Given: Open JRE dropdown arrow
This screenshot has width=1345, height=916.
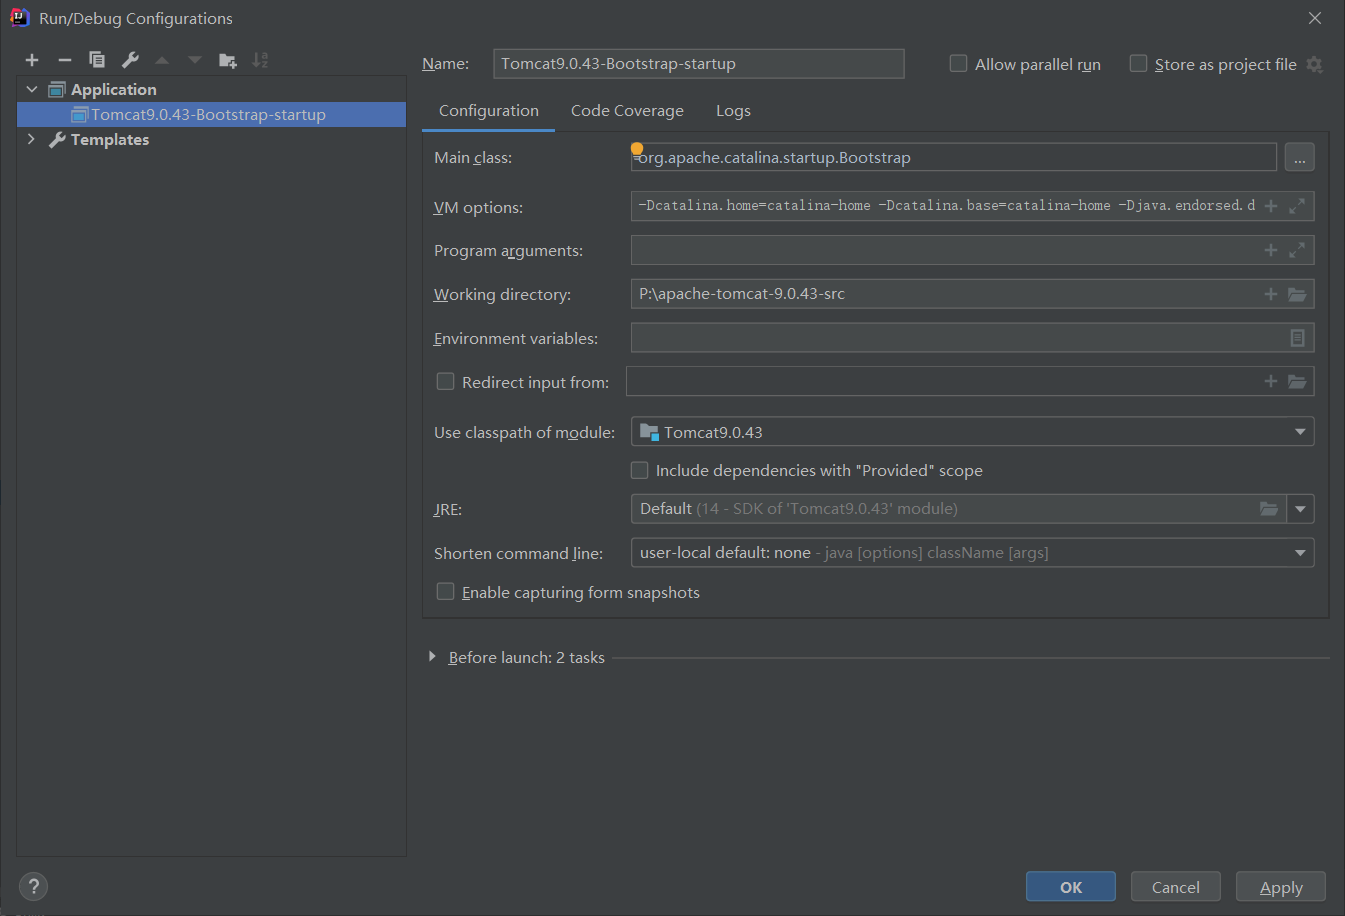Looking at the screenshot, I should [1300, 509].
